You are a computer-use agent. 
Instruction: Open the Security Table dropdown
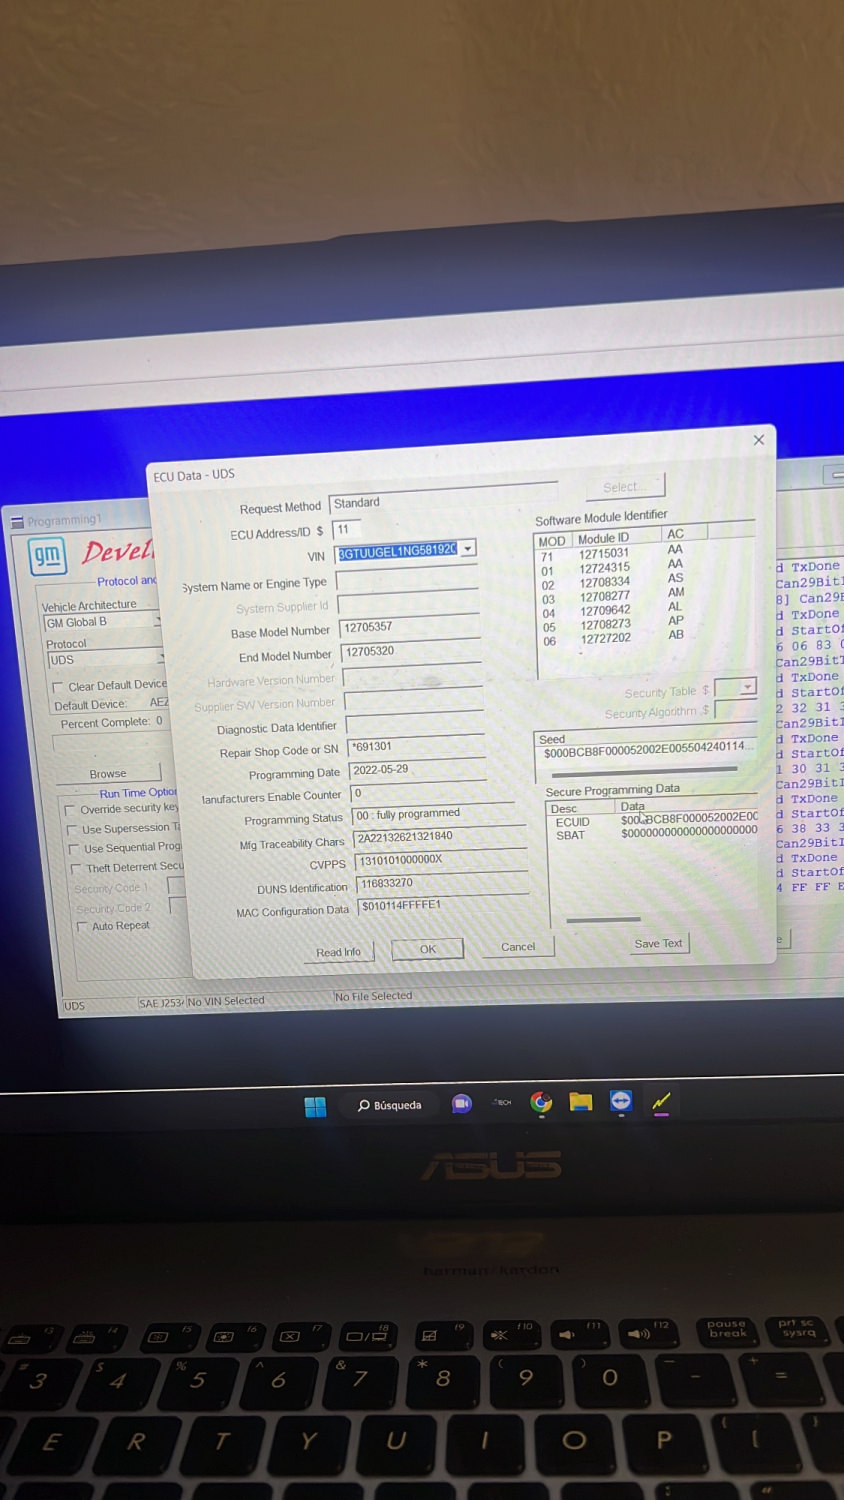(749, 687)
